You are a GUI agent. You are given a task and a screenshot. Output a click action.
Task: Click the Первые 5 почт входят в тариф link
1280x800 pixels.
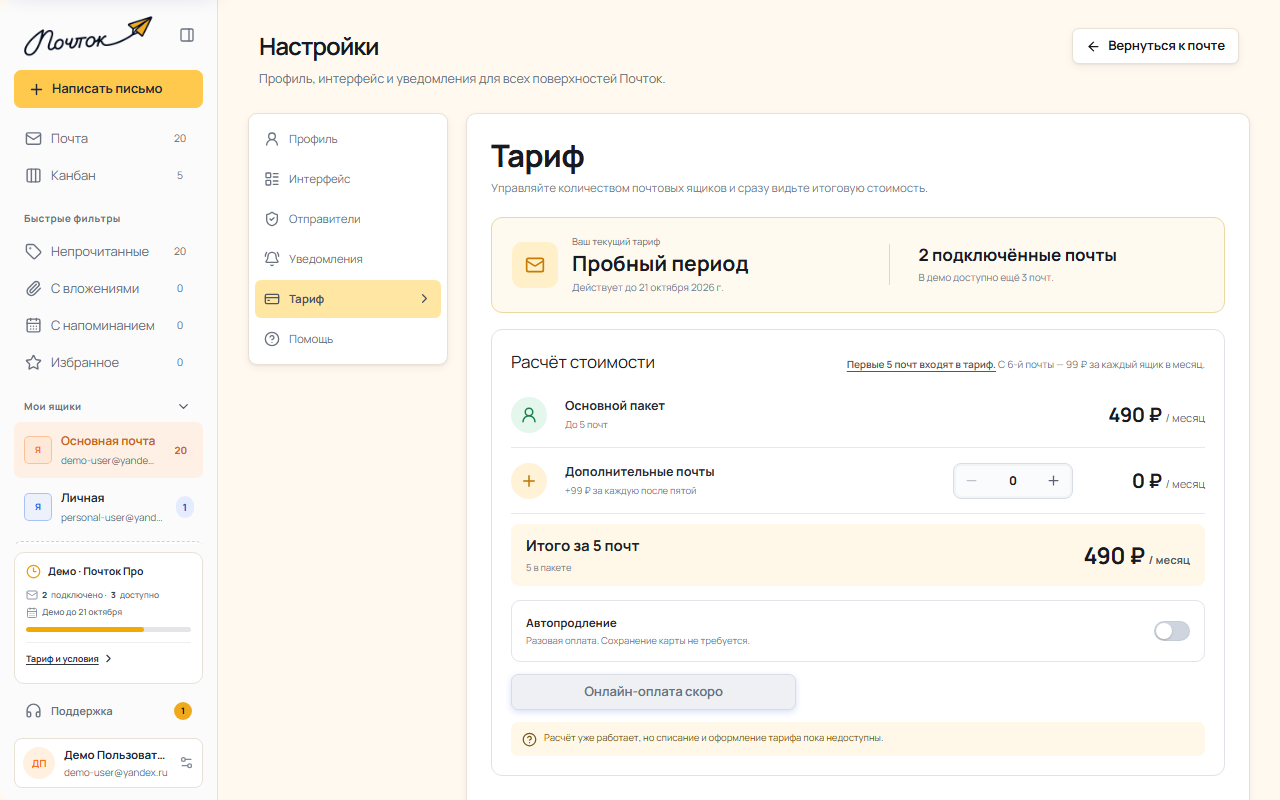[921, 365]
